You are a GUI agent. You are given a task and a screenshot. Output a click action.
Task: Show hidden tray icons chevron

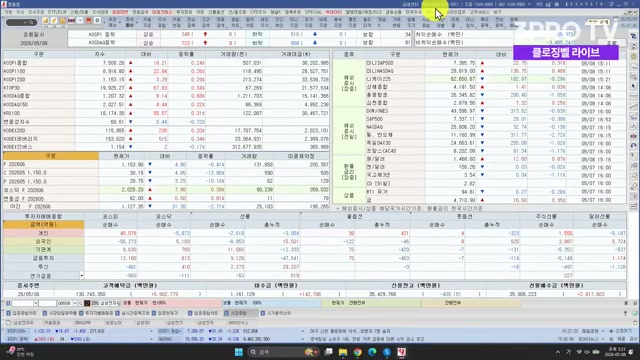[x=558, y=352]
